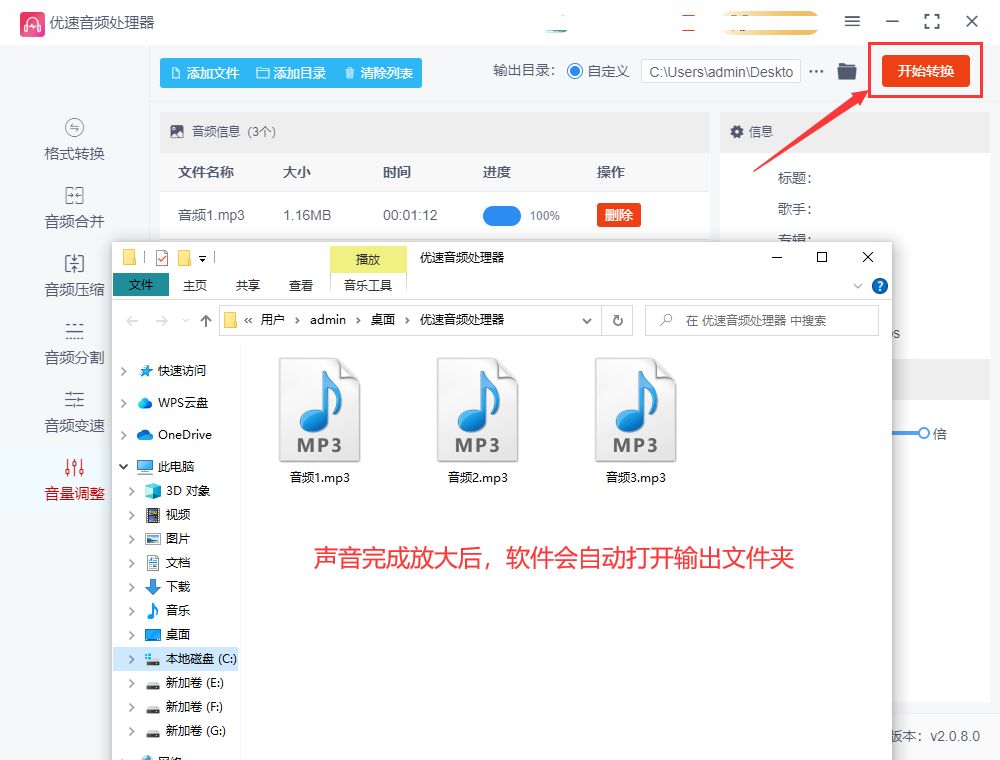The height and width of the screenshot is (760, 1000).
Task: Open the 音频压缩 audio compress tool
Action: pyautogui.click(x=74, y=276)
